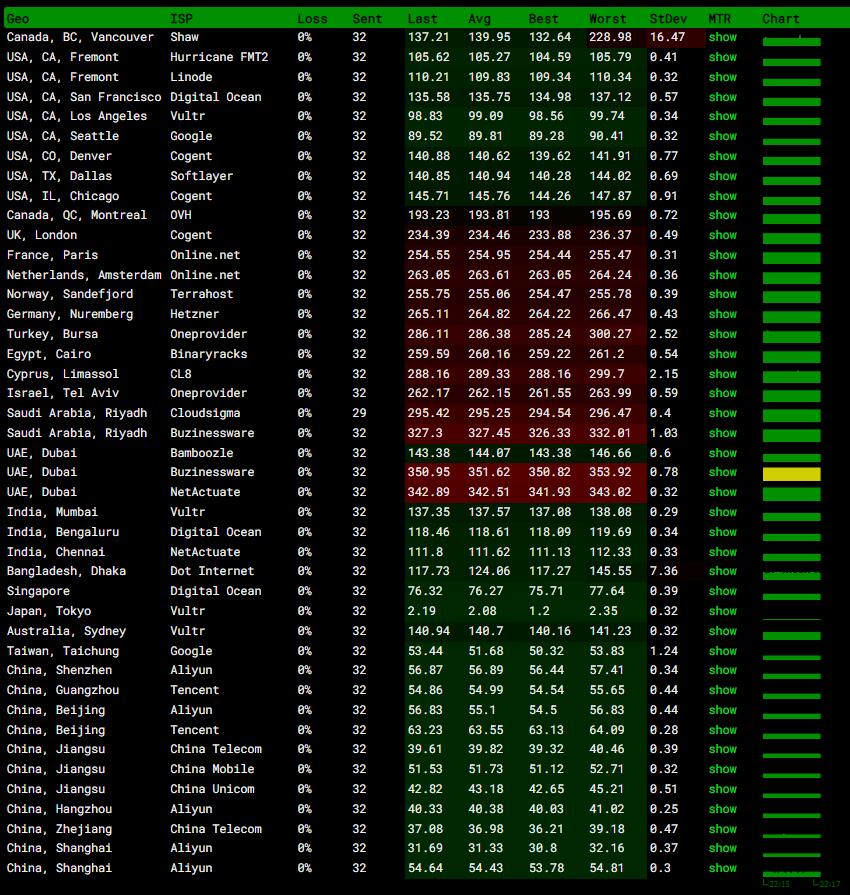This screenshot has height=895, width=850.
Task: Show MTR for Norway, Sandefjord Terrahost
Action: tap(722, 294)
